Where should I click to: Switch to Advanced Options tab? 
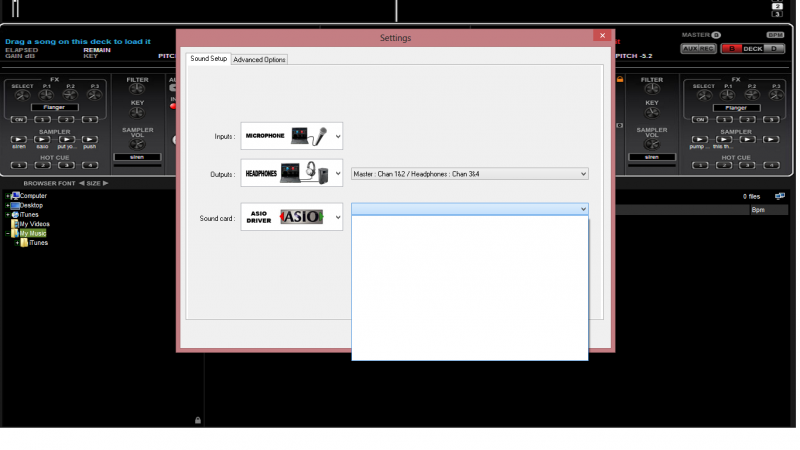[x=259, y=60]
